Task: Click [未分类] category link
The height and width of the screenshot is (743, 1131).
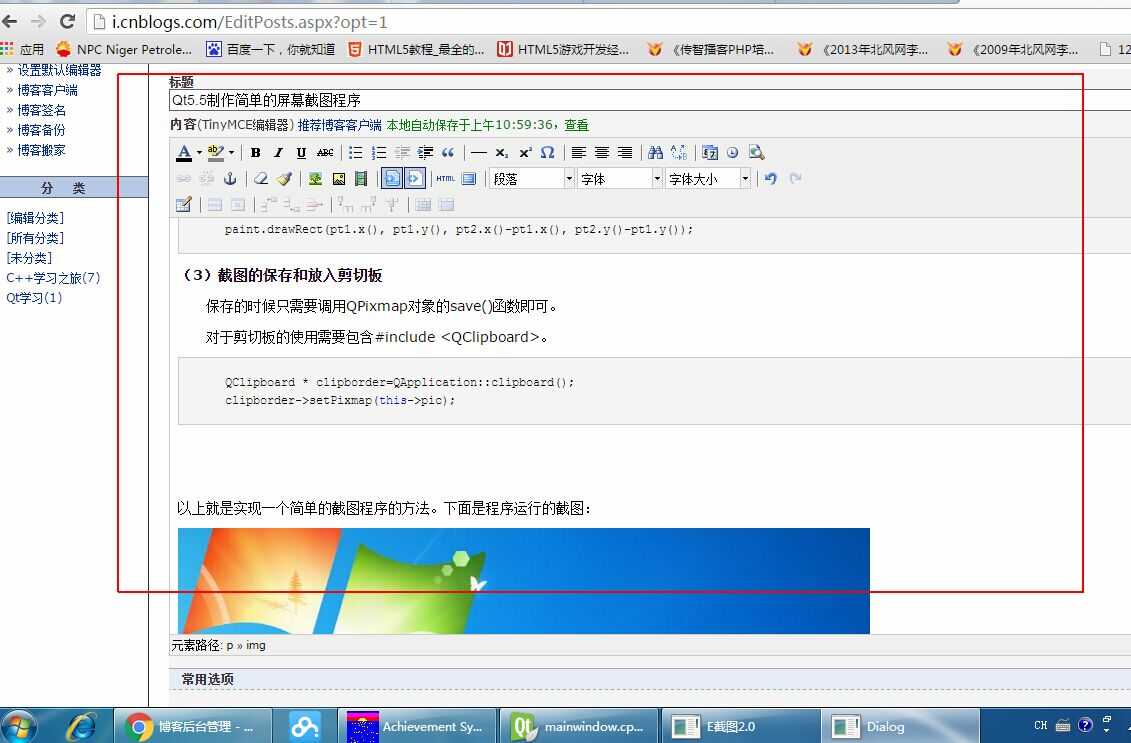Action: click(29, 258)
